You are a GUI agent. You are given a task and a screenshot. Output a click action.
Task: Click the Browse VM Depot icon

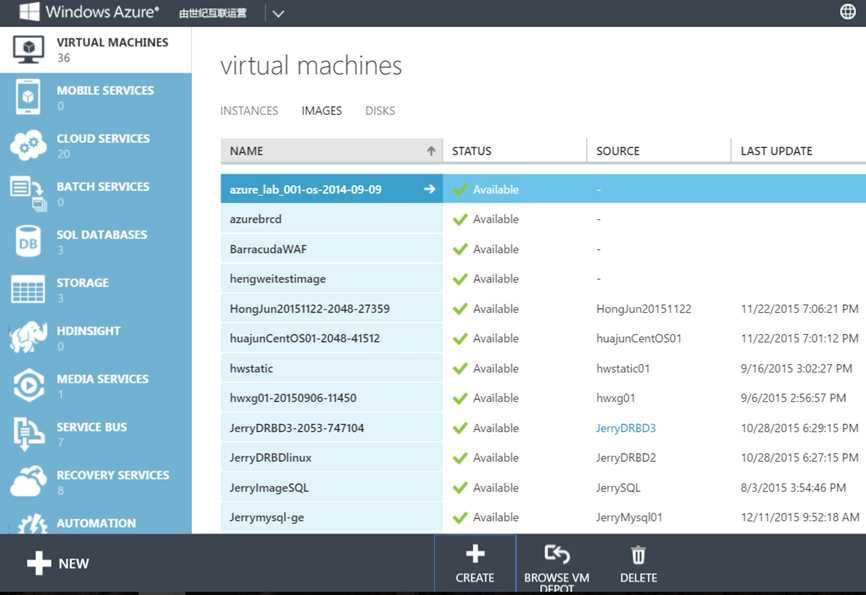[557, 554]
